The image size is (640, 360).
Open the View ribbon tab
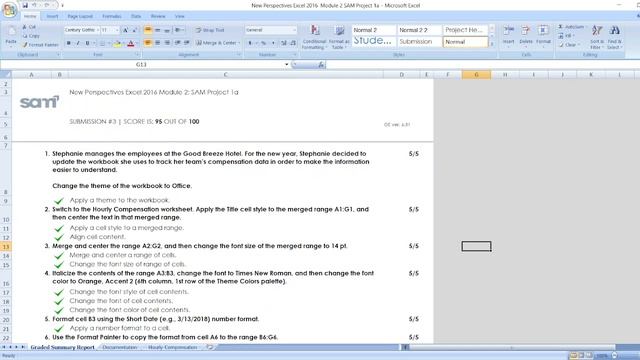pos(180,16)
